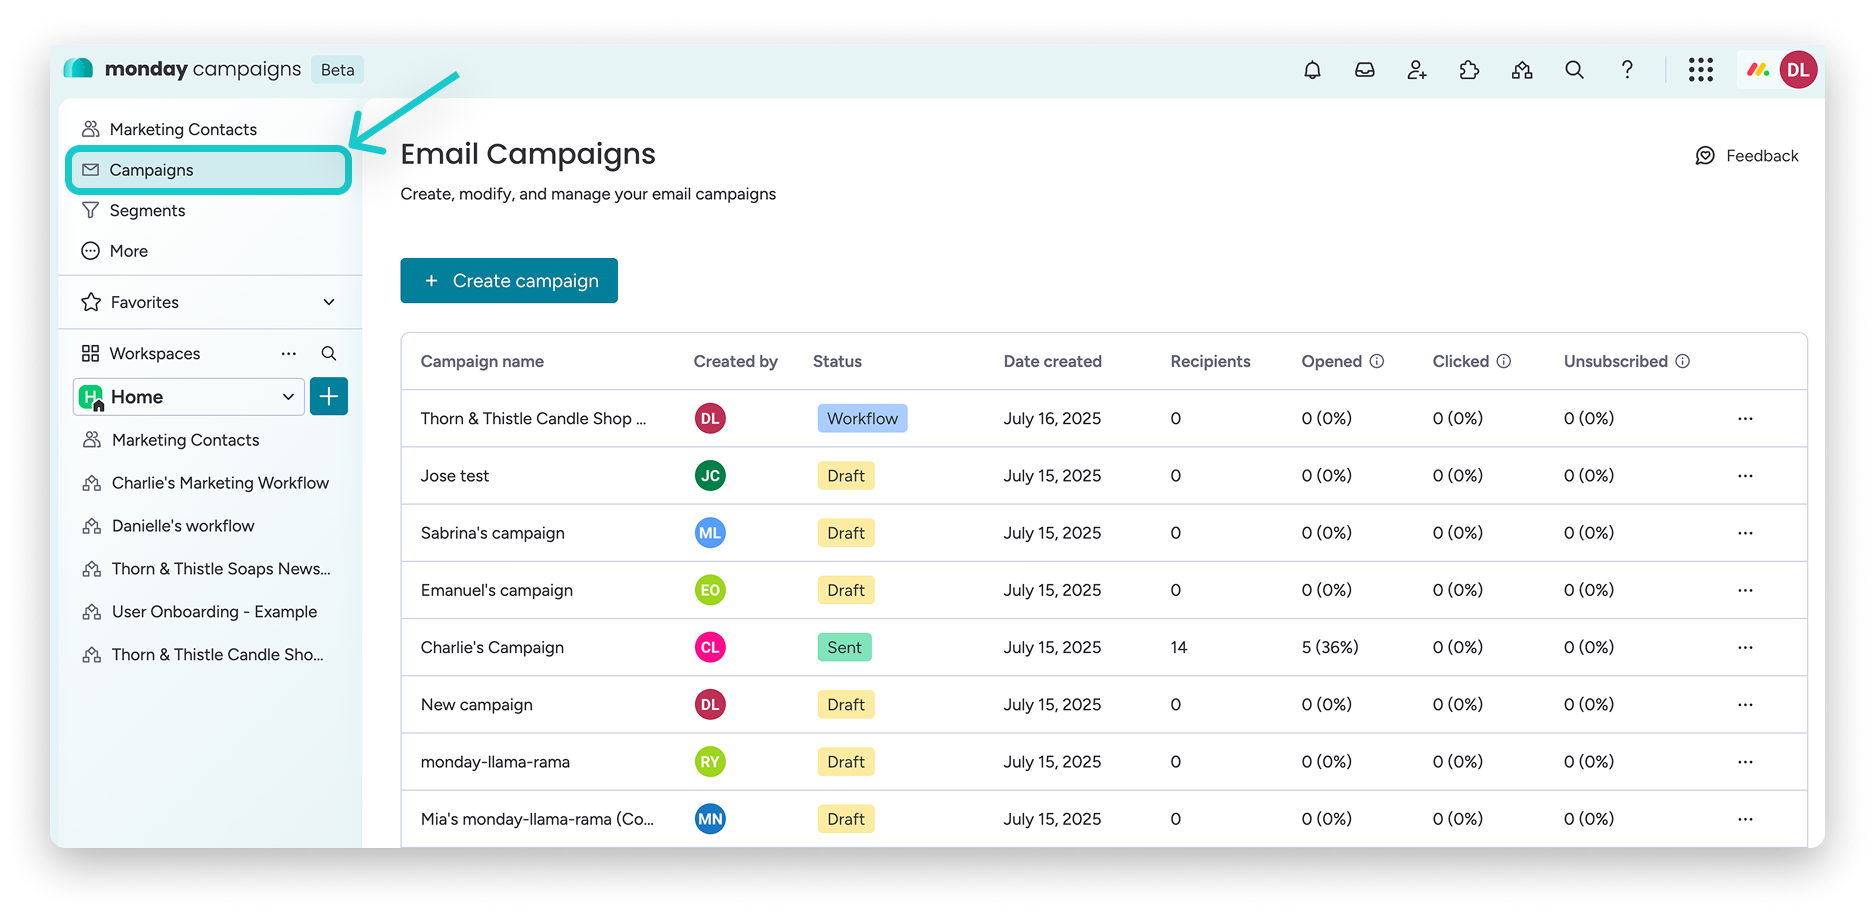Open the More menu item
The height and width of the screenshot is (913, 1875).
129,251
